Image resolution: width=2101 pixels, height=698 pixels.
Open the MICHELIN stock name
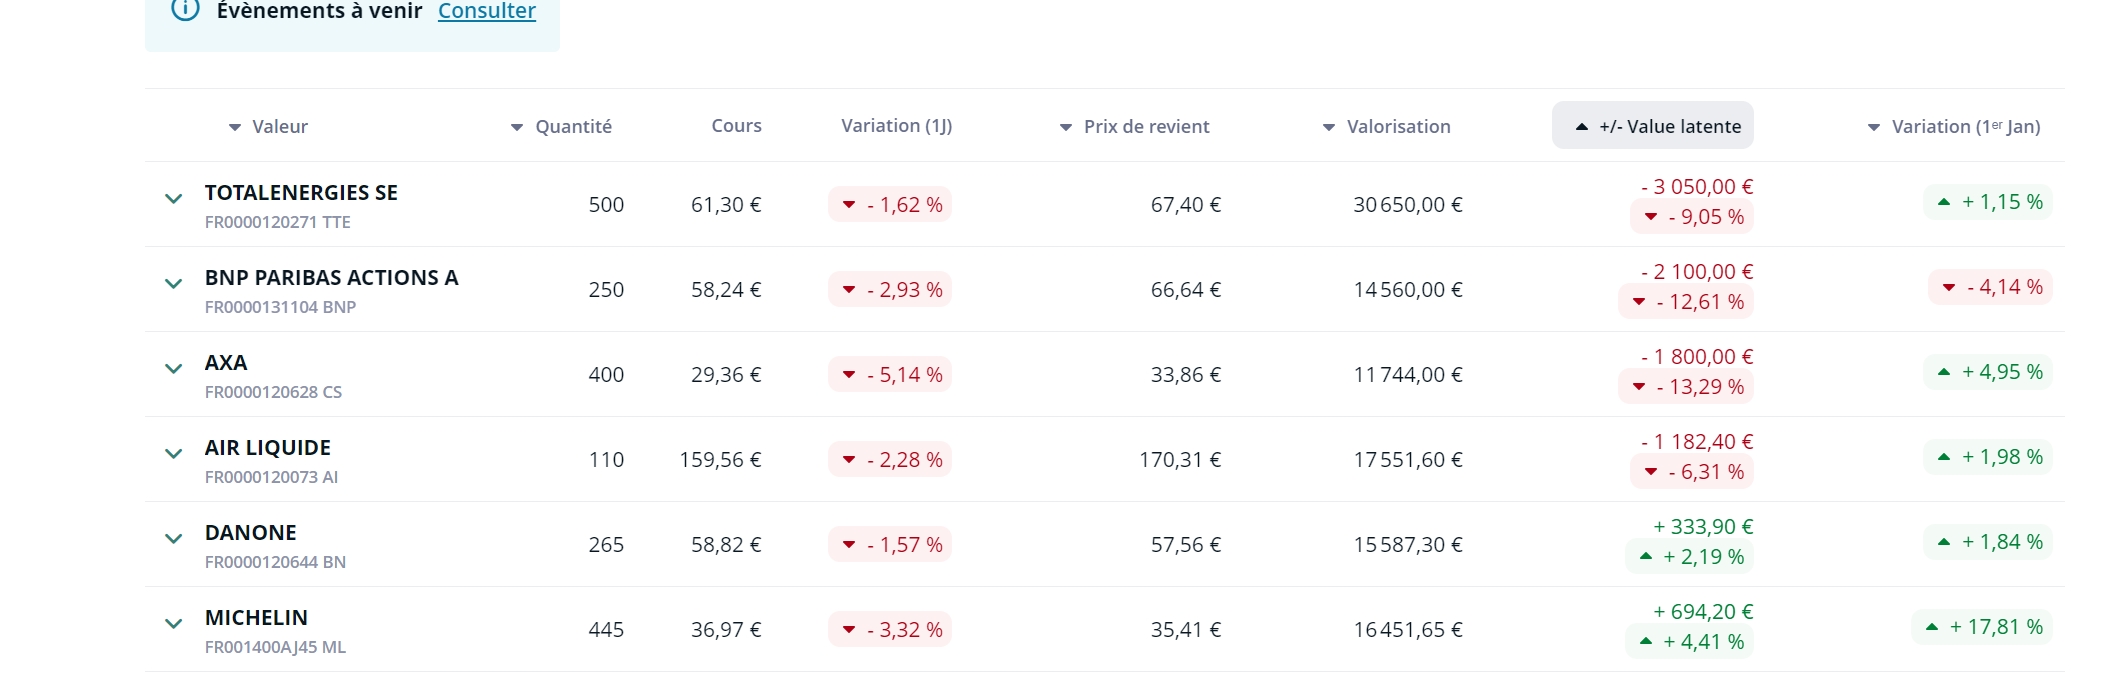click(256, 618)
